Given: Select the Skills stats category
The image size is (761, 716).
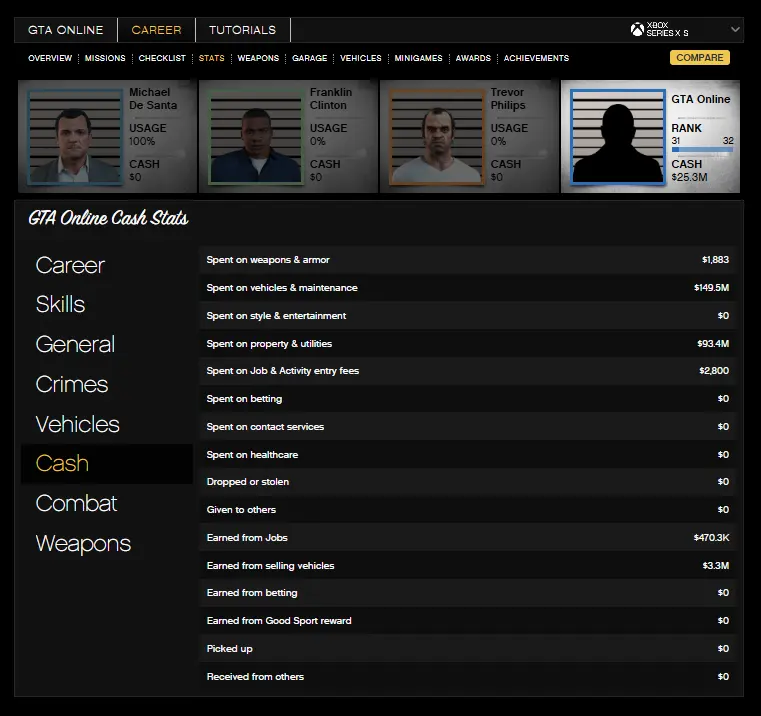Looking at the screenshot, I should pos(60,305).
